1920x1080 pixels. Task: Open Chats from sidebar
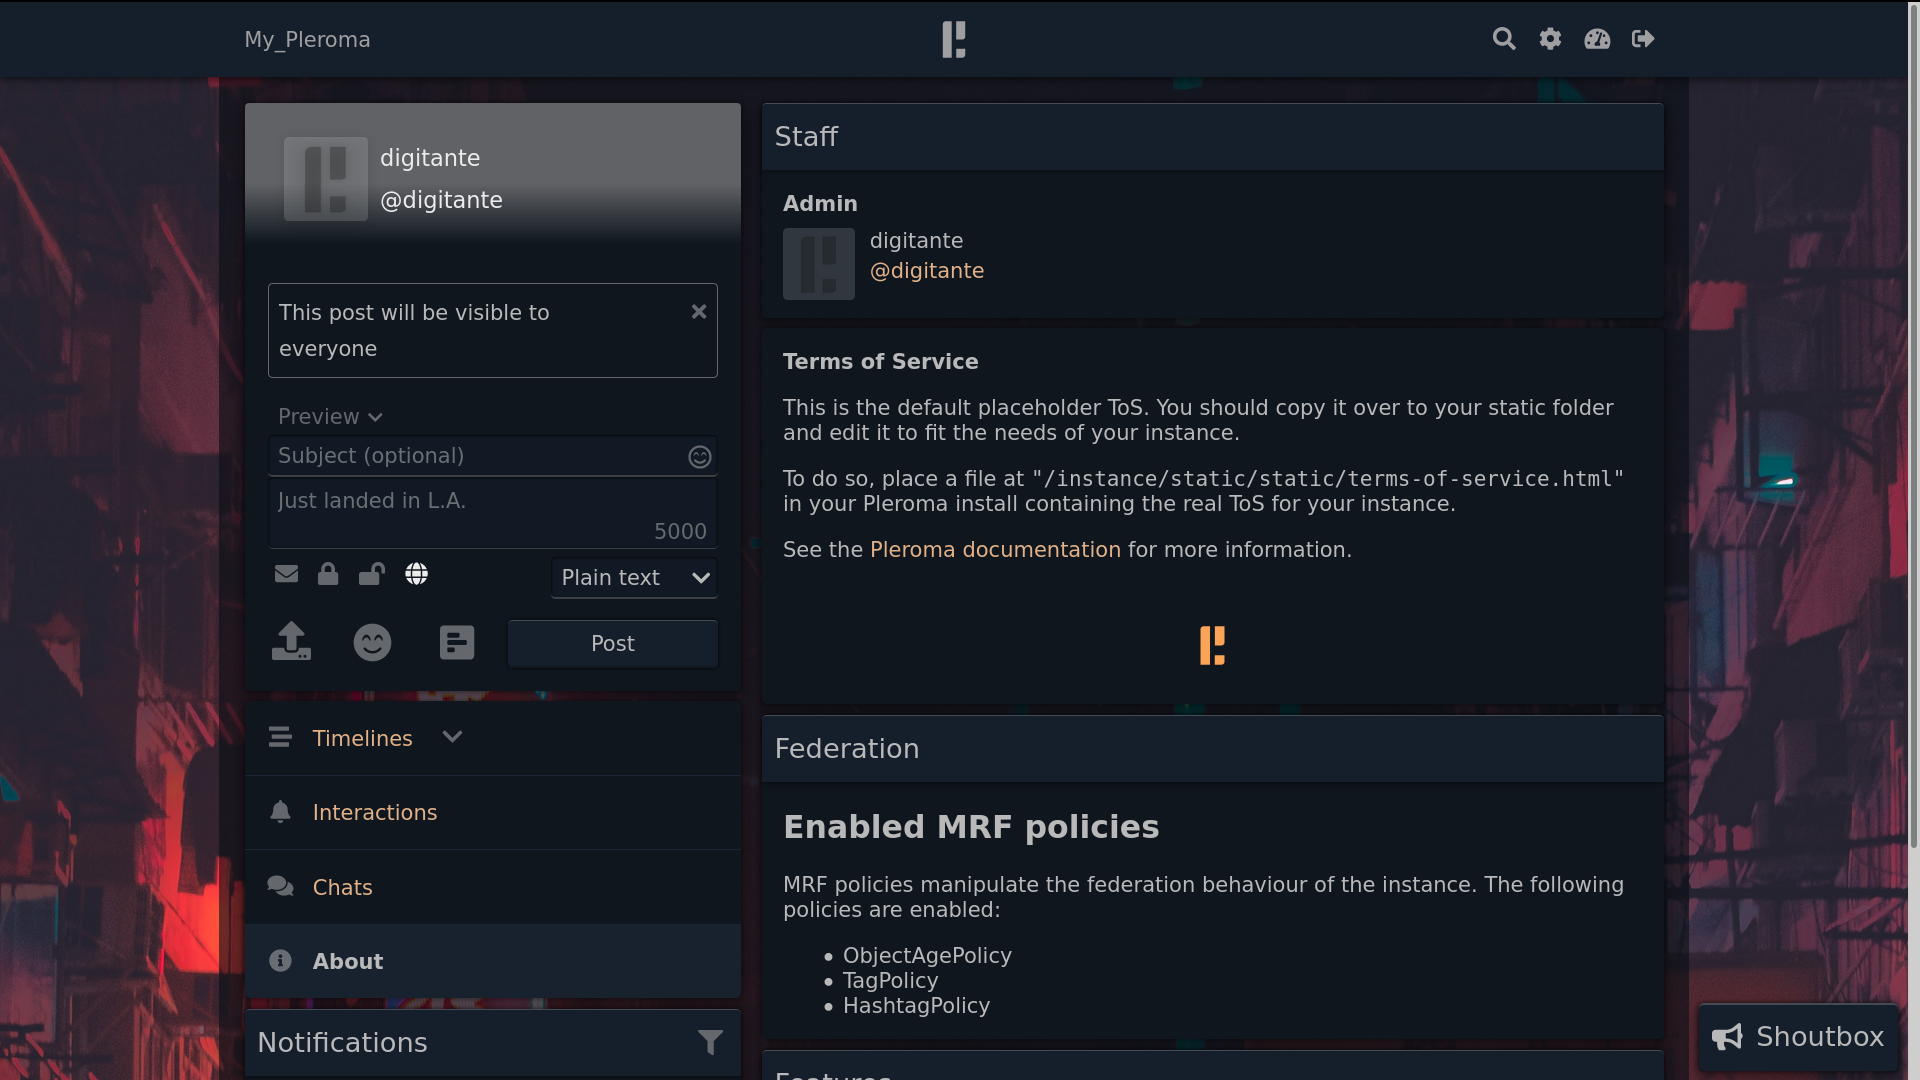click(342, 887)
